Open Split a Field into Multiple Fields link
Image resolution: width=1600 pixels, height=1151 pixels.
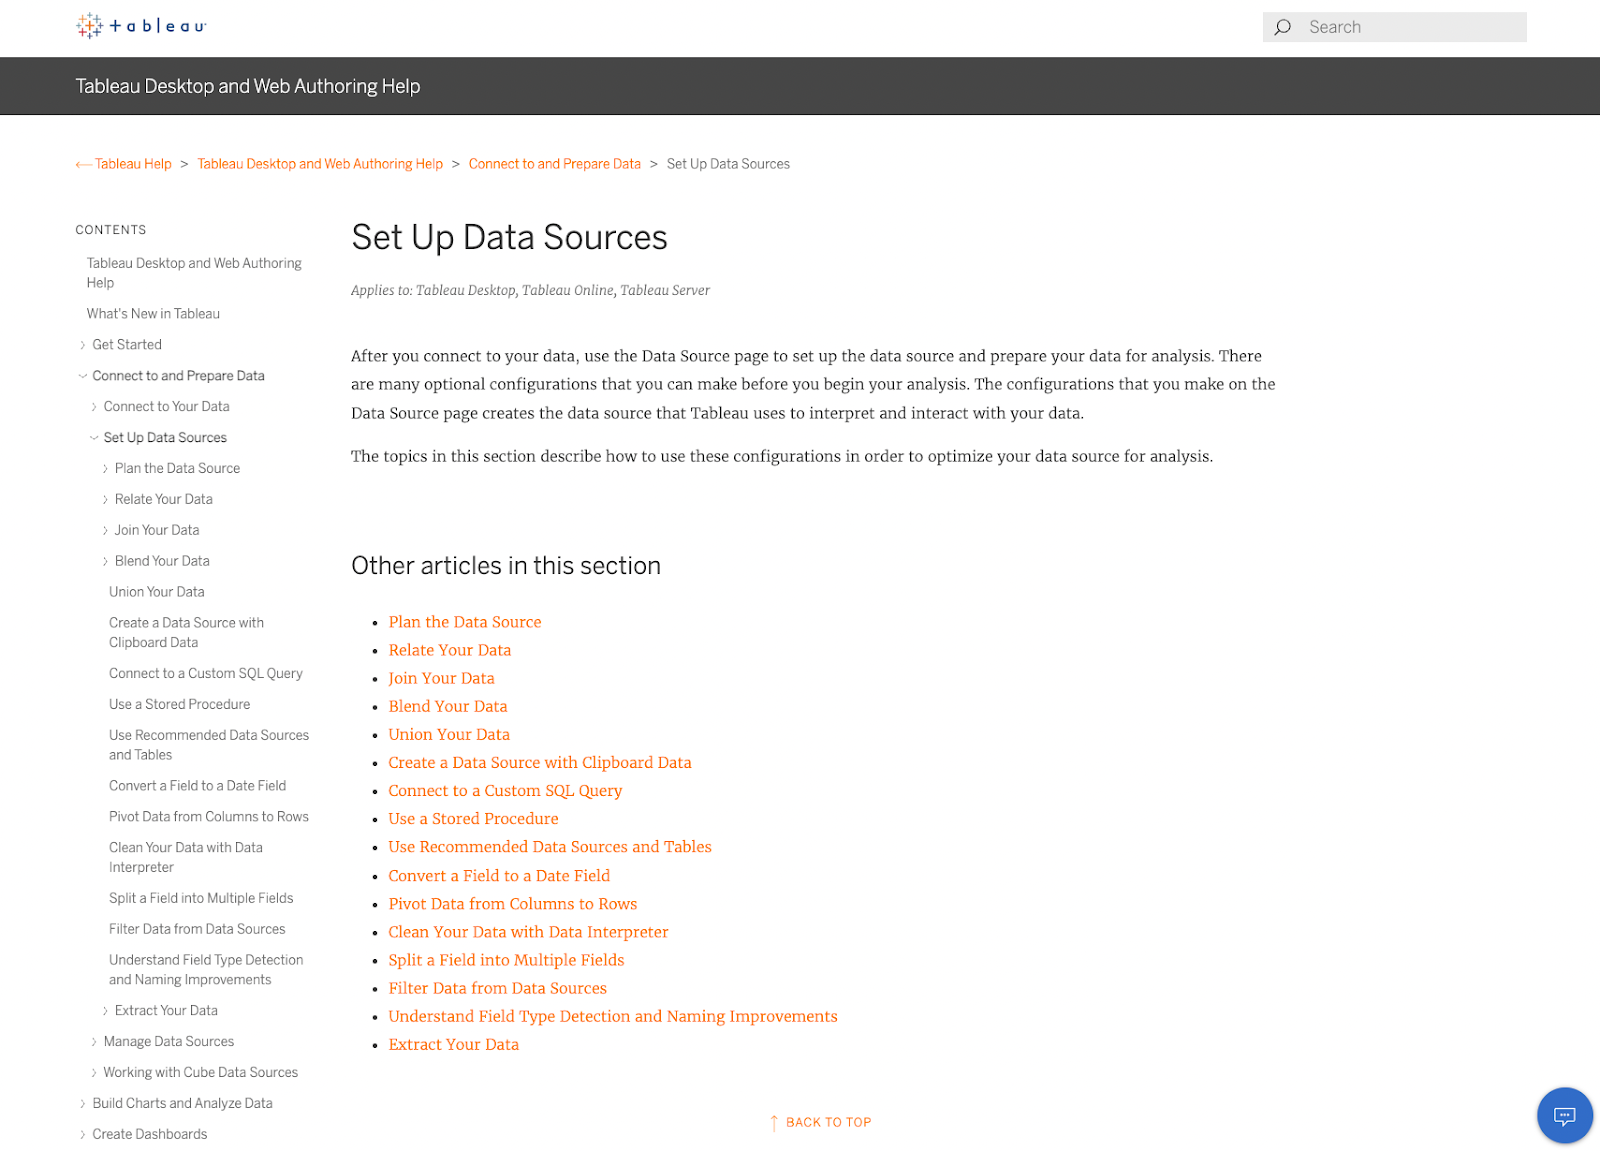pos(506,960)
